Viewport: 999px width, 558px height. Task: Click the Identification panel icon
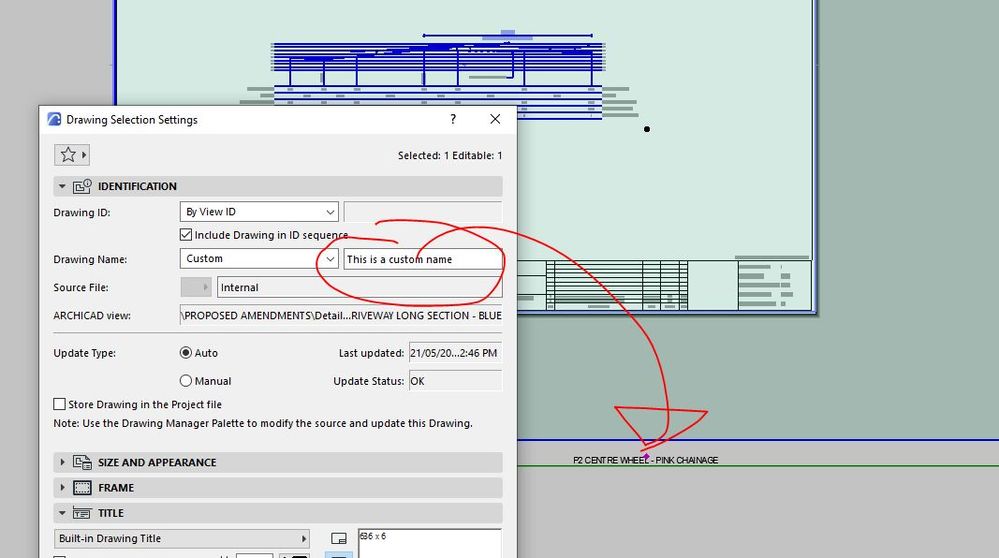[x=82, y=186]
